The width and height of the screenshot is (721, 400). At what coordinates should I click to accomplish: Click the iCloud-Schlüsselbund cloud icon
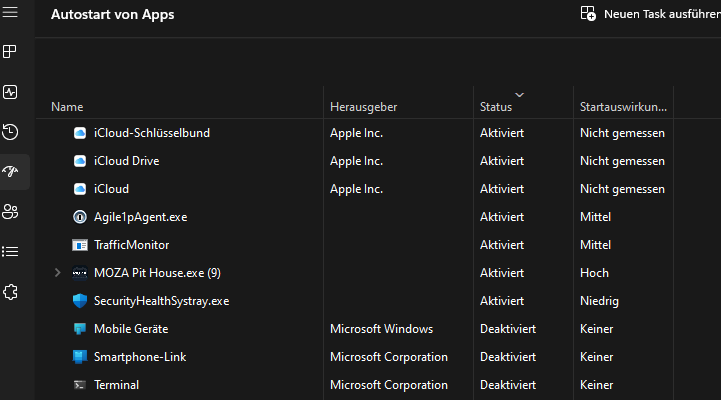80,133
